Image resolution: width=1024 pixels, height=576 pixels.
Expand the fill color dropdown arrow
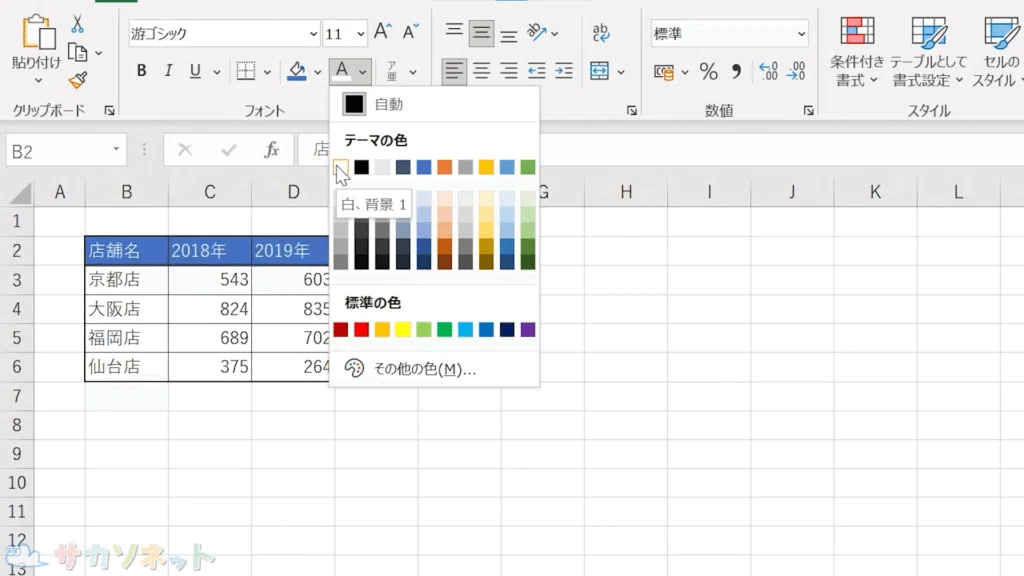[317, 72]
